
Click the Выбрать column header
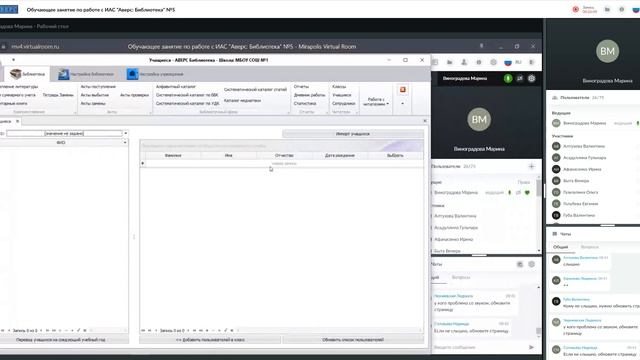point(395,155)
